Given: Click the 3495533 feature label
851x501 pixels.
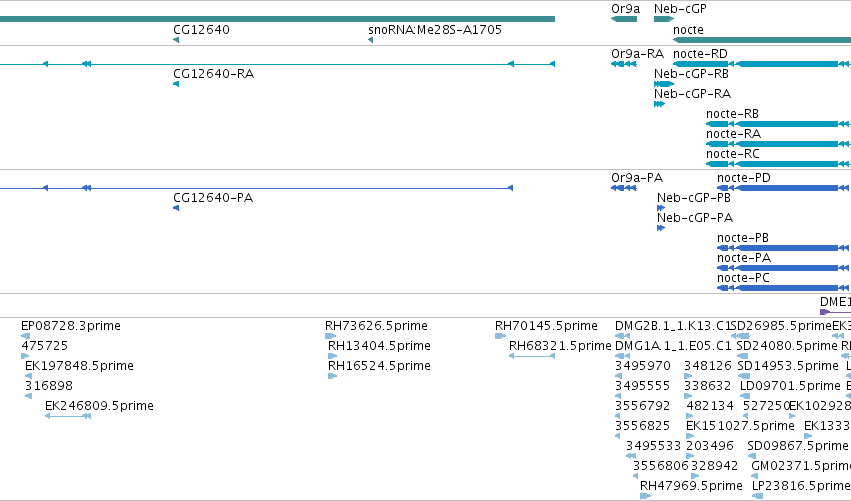Looking at the screenshot, I should [653, 447].
